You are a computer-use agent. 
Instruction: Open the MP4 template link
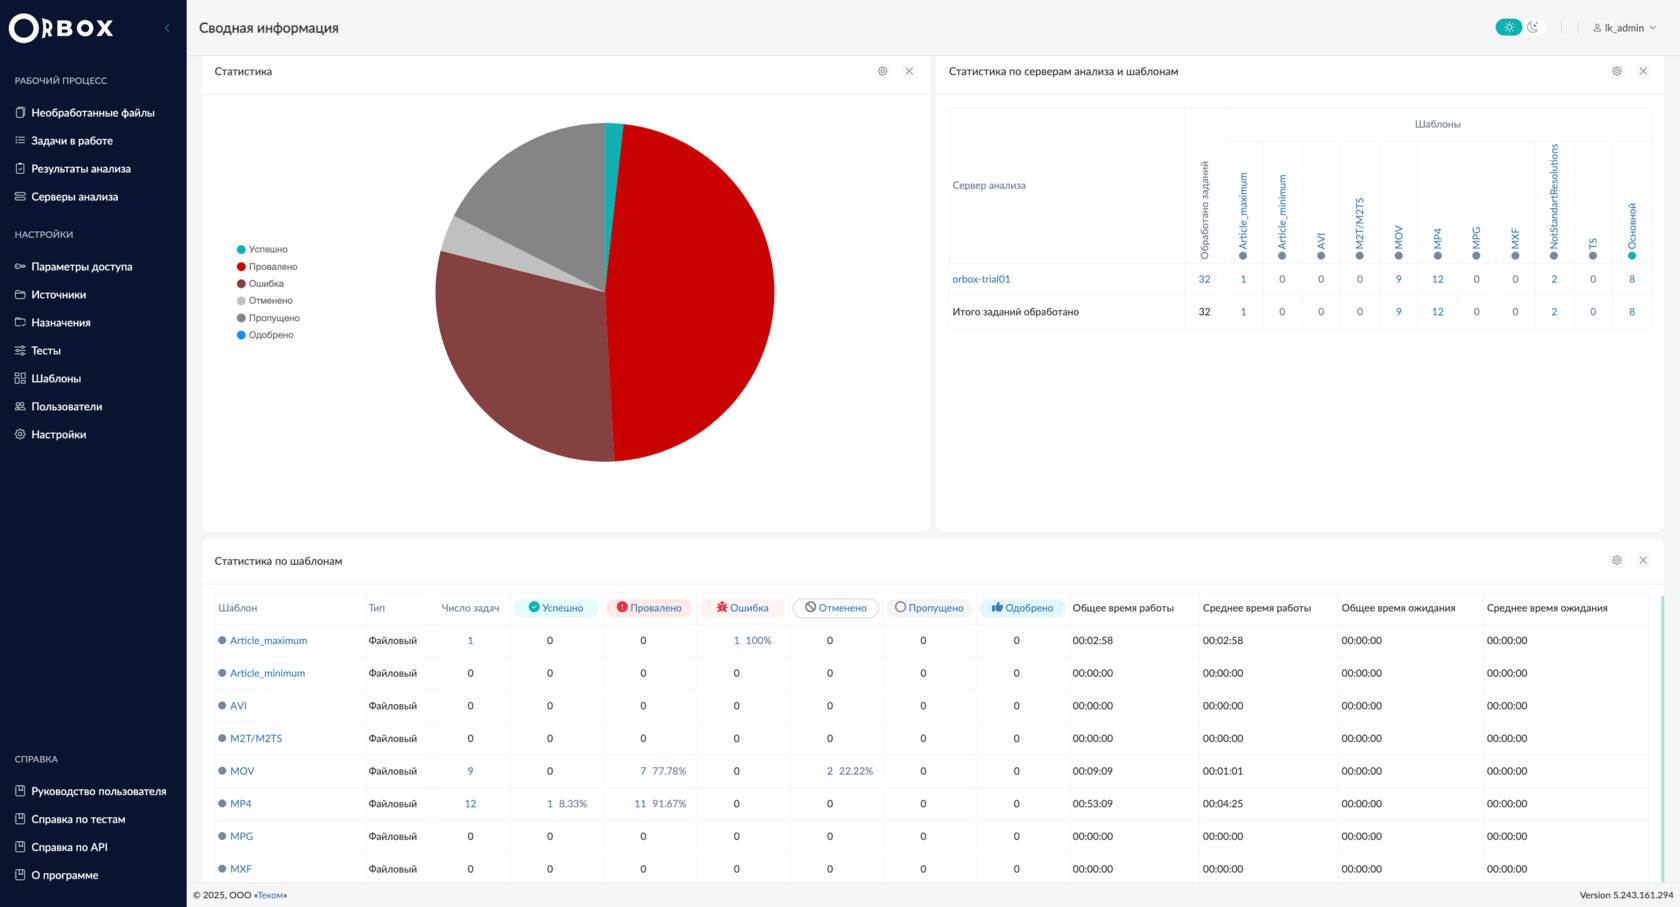click(x=240, y=804)
